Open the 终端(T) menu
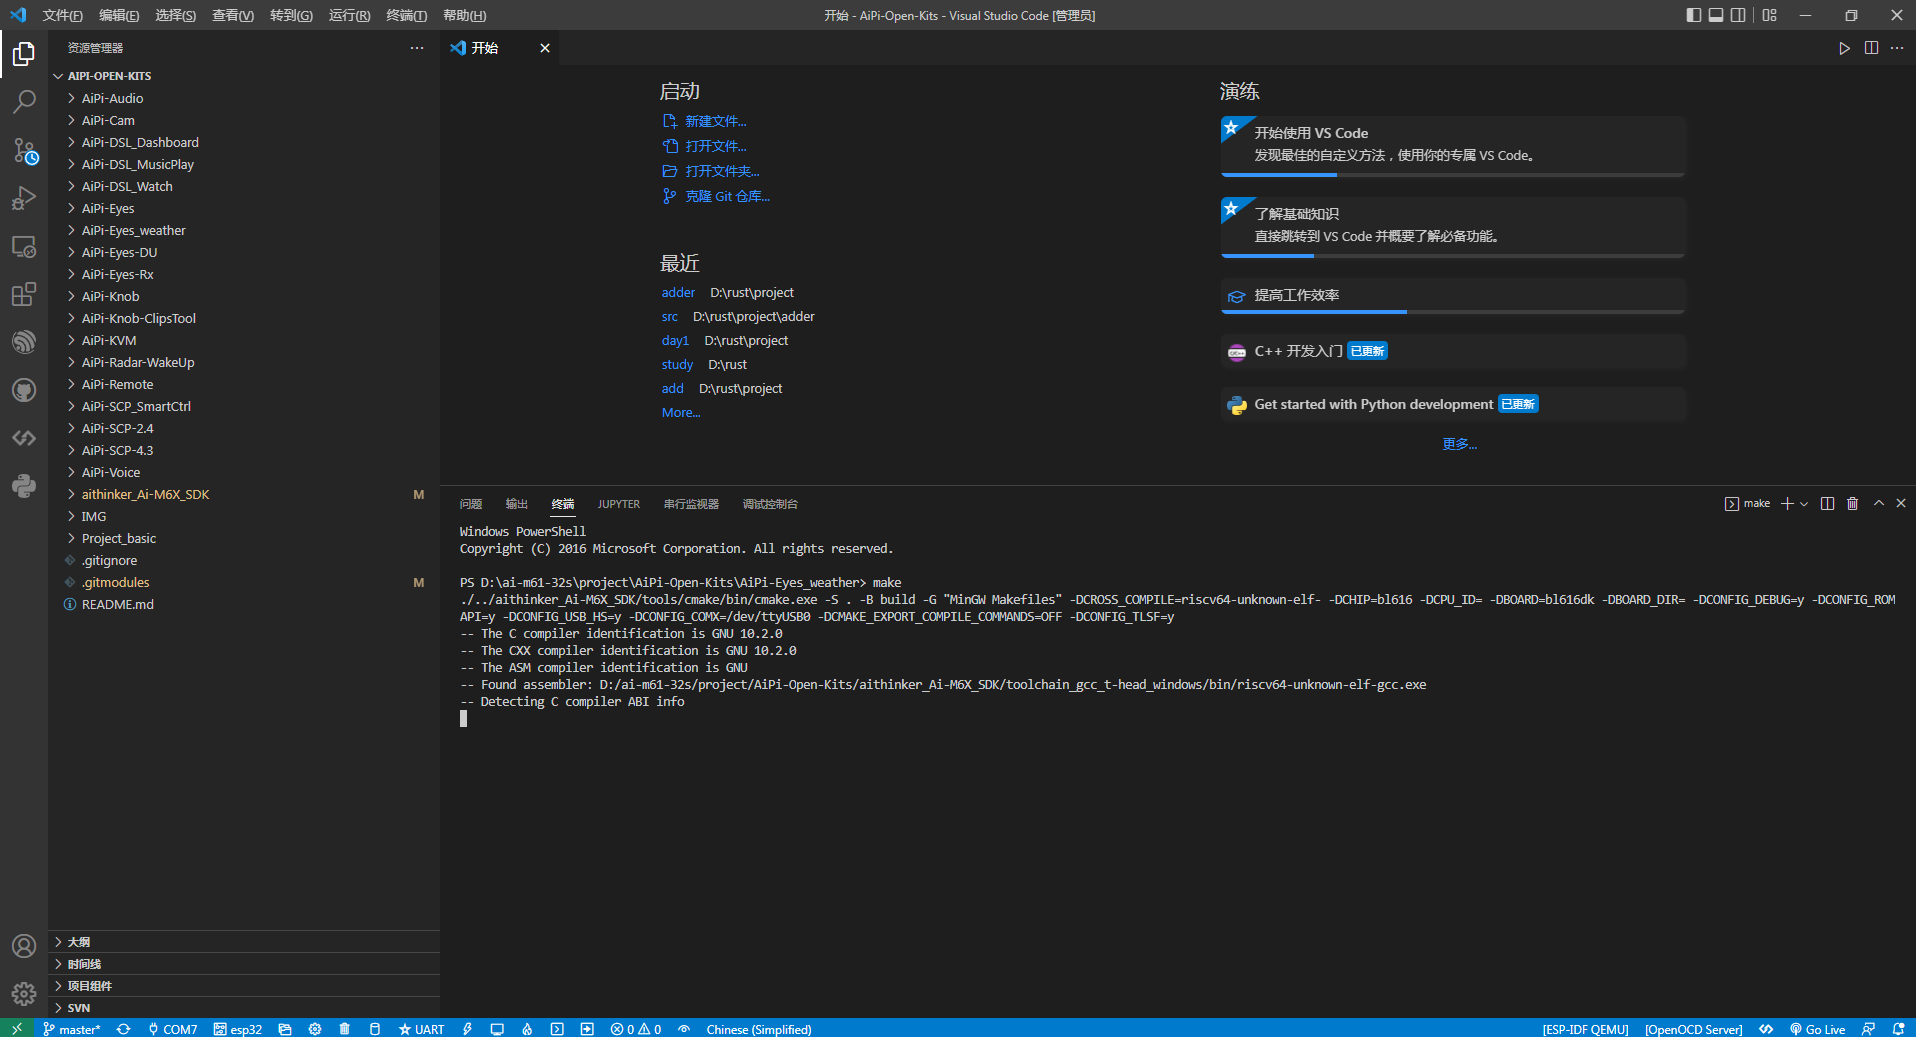This screenshot has width=1916, height=1037. [406, 15]
